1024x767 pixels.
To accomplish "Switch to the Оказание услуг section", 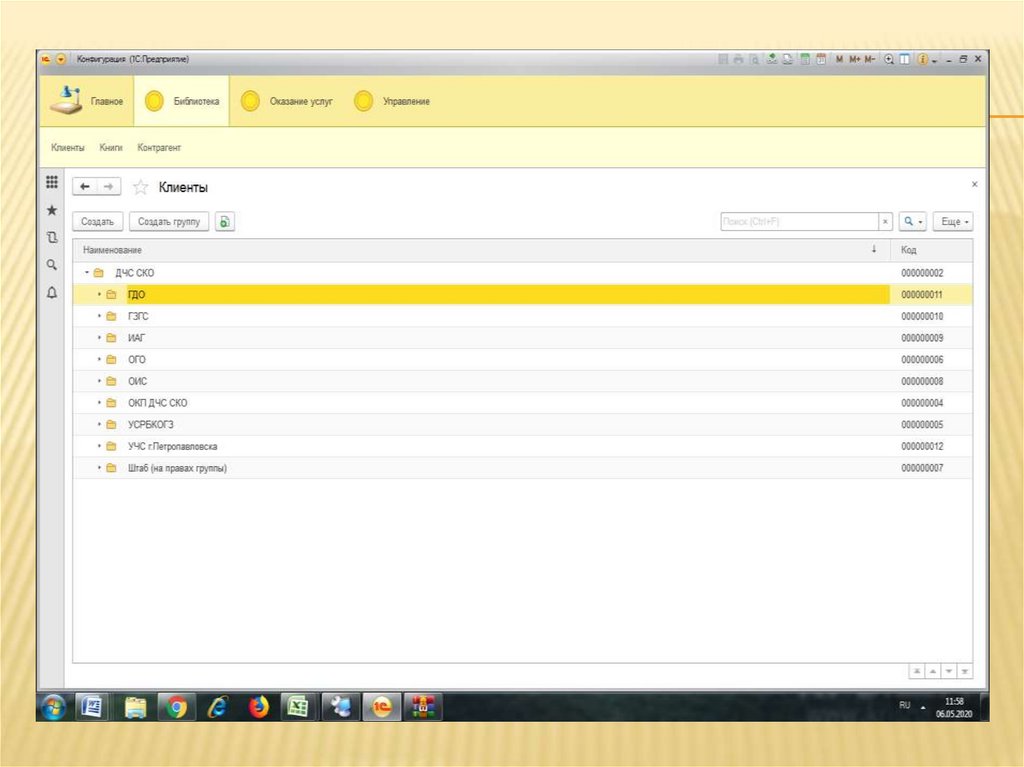I will point(287,101).
